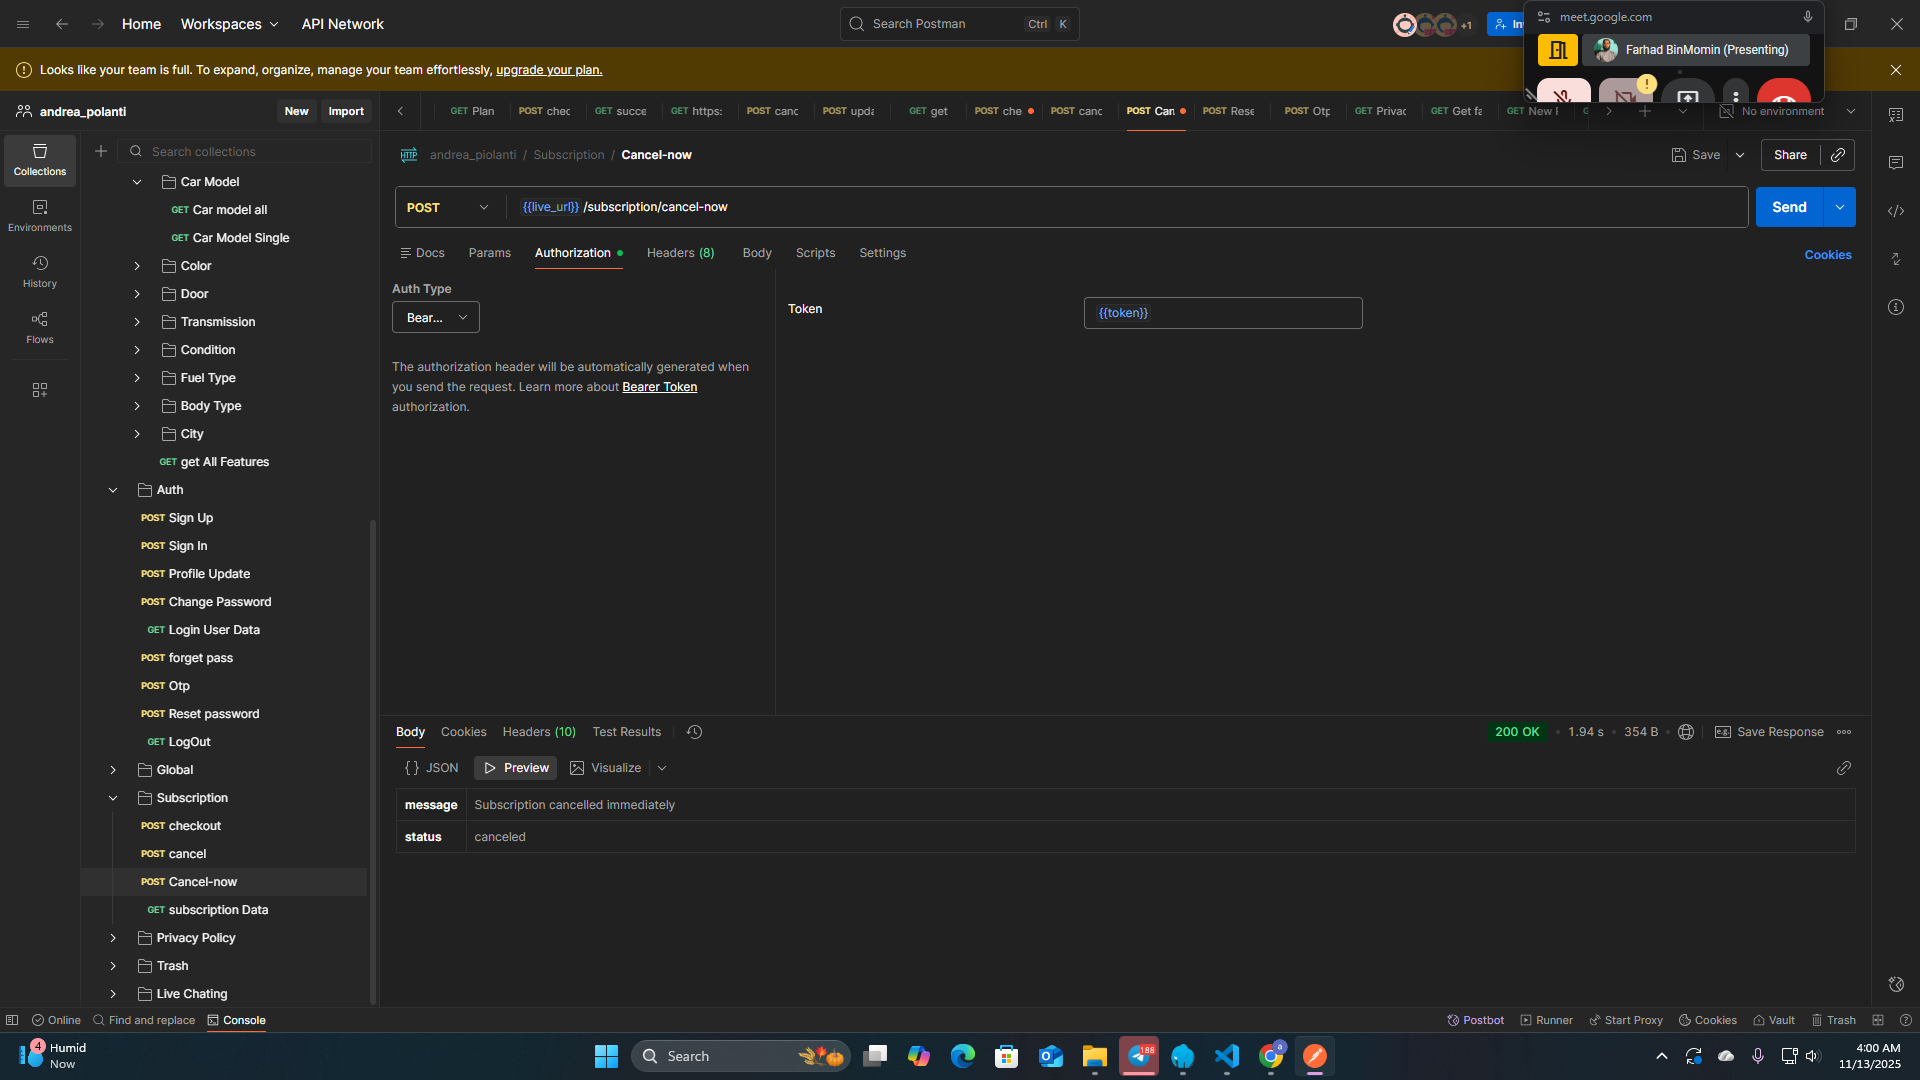Expand the Color folder
1920x1080 pixels.
coord(137,266)
